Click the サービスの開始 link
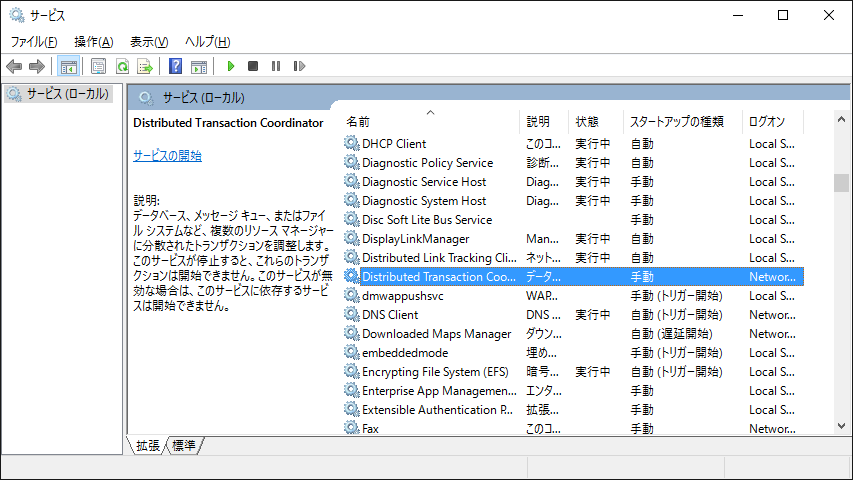853x480 pixels. [x=167, y=155]
